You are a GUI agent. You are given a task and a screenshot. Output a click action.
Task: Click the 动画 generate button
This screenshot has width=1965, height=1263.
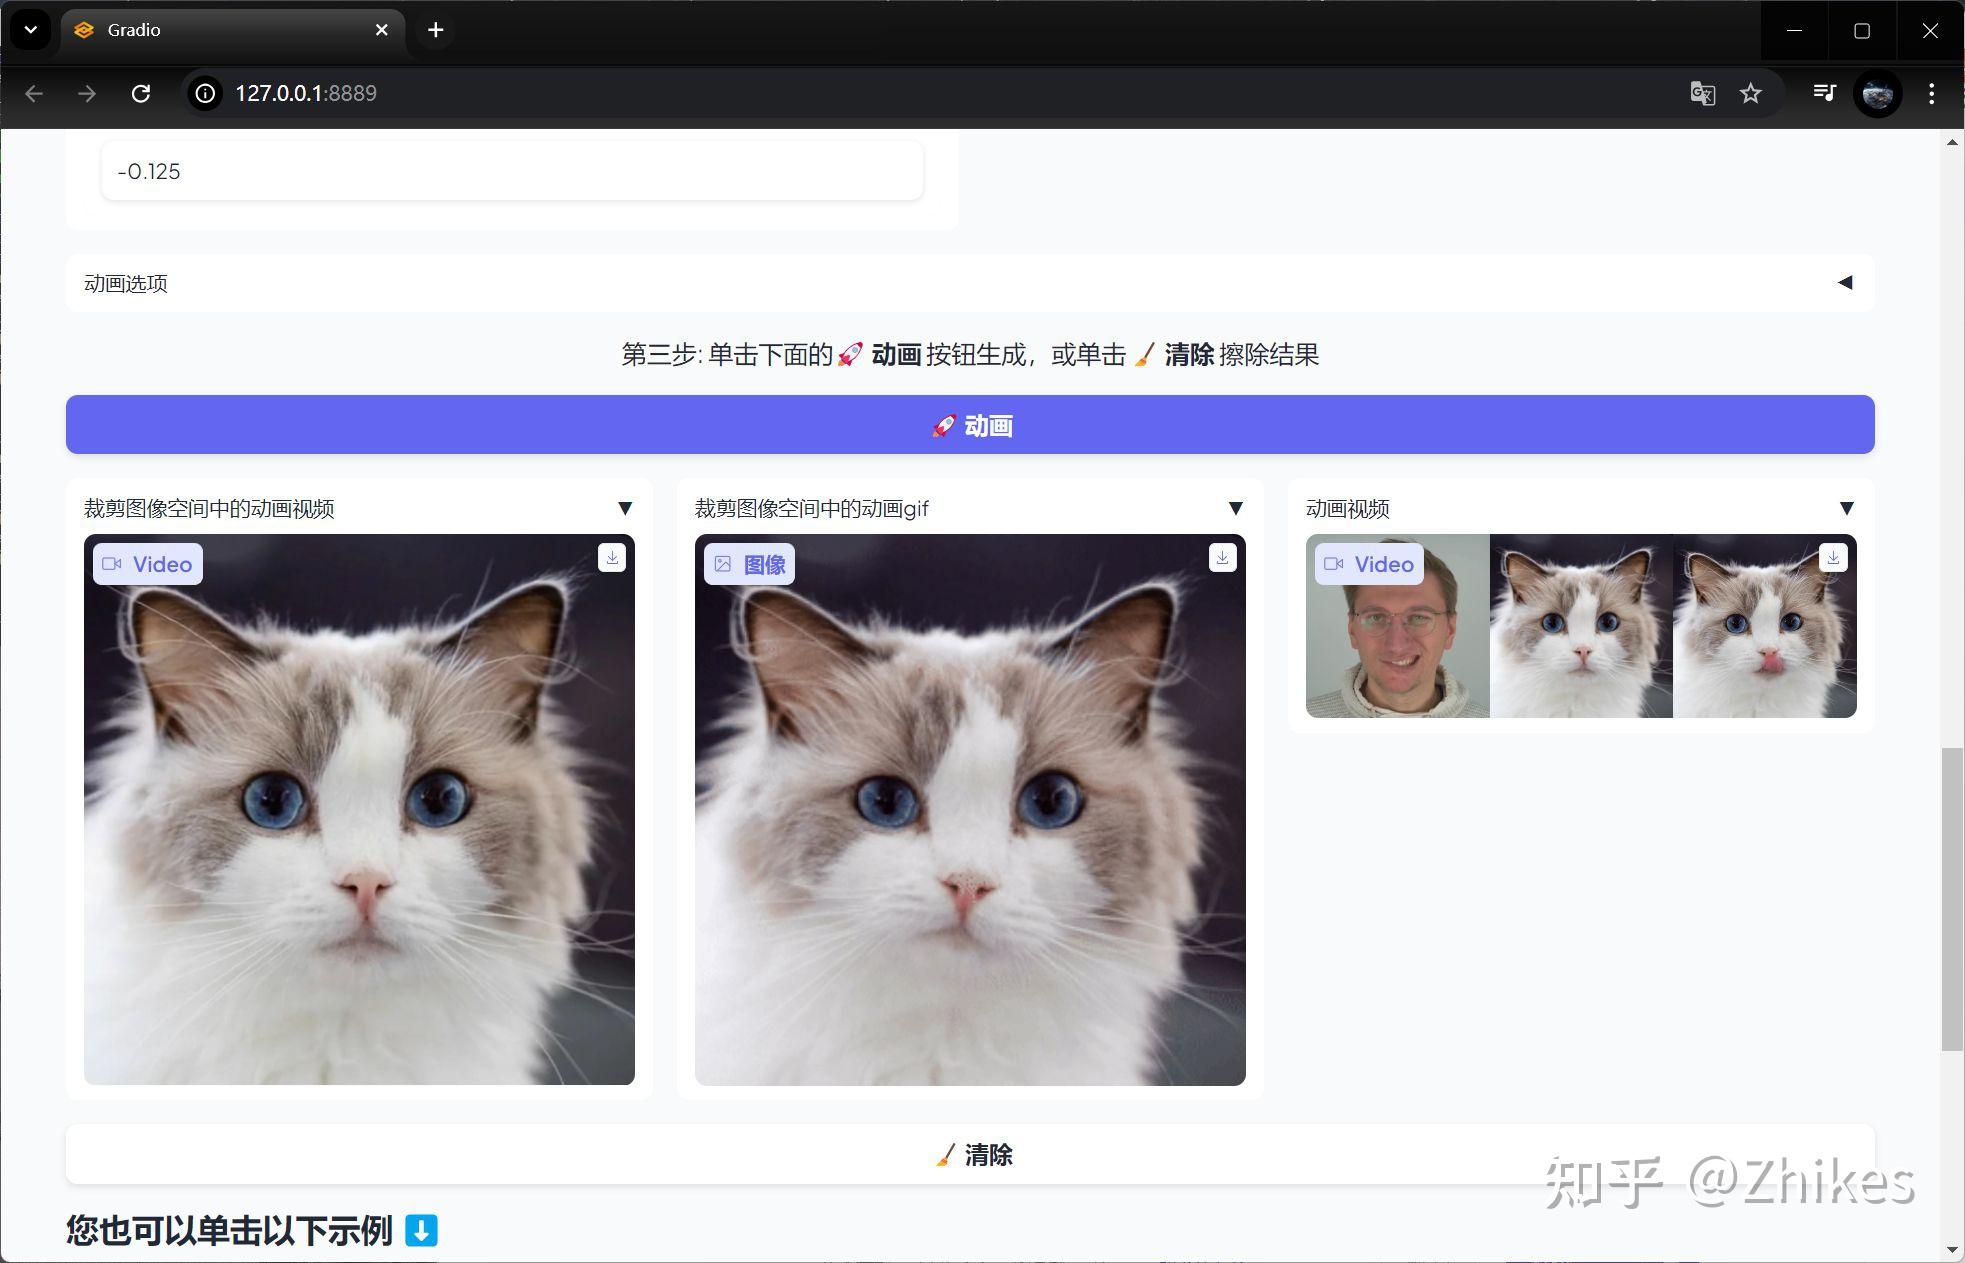(970, 425)
